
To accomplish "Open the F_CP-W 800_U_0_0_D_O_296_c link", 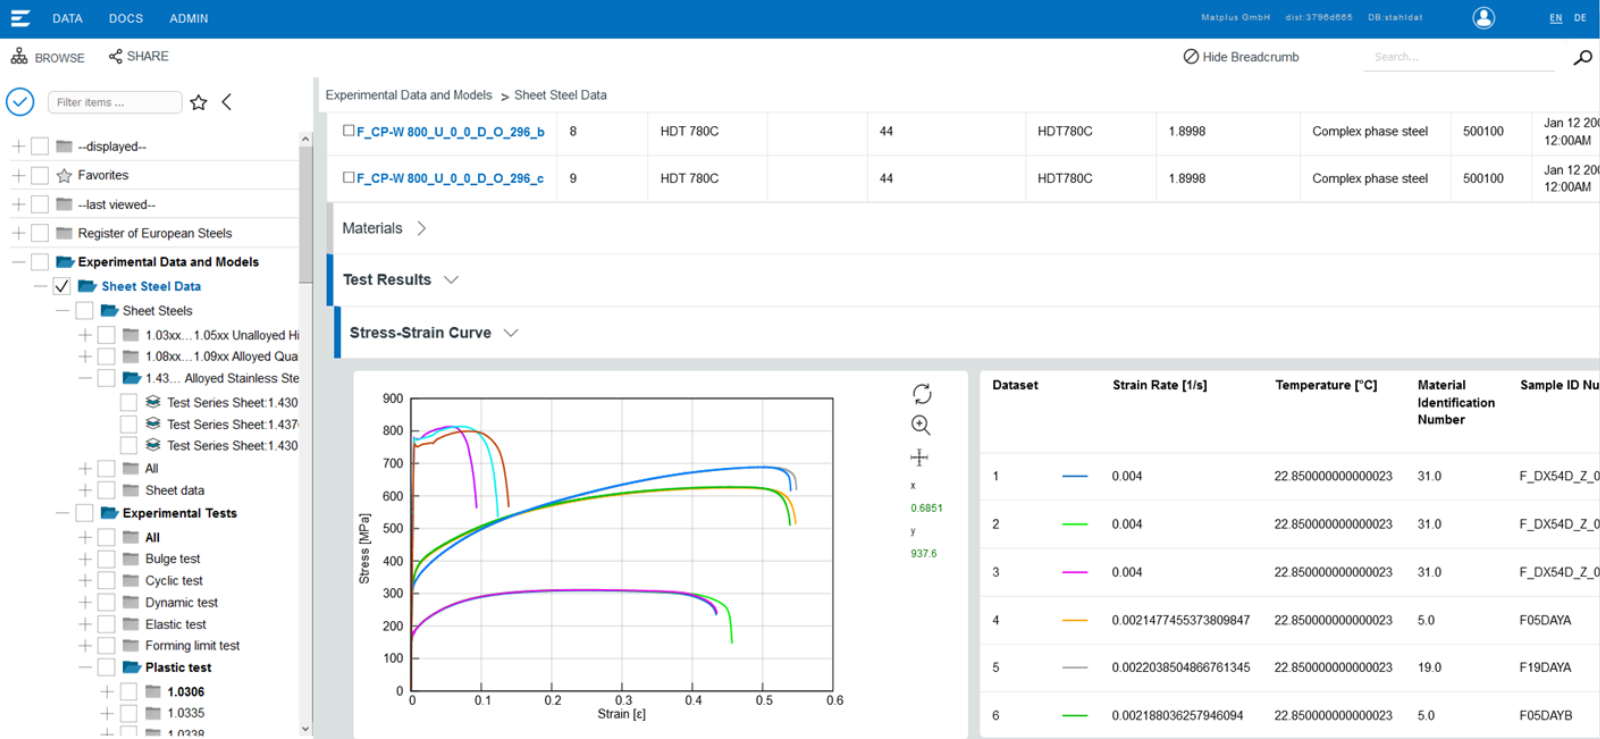I will pyautogui.click(x=450, y=178).
